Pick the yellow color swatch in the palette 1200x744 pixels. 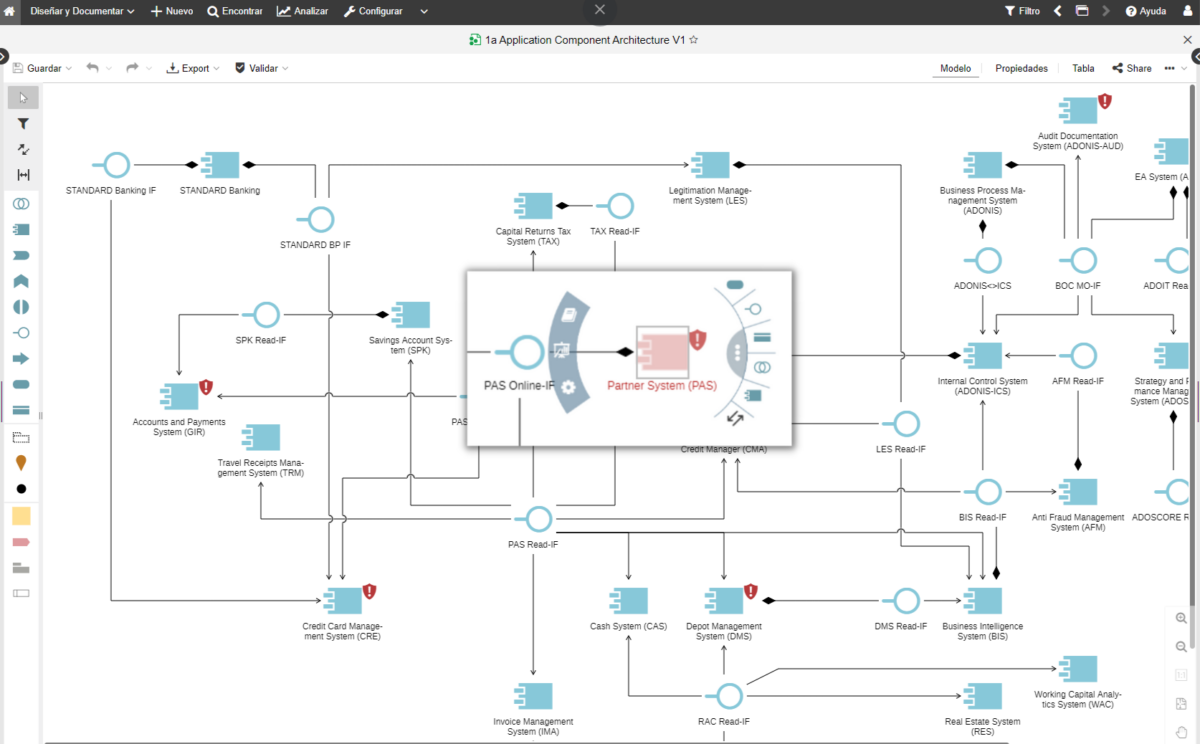point(22,516)
